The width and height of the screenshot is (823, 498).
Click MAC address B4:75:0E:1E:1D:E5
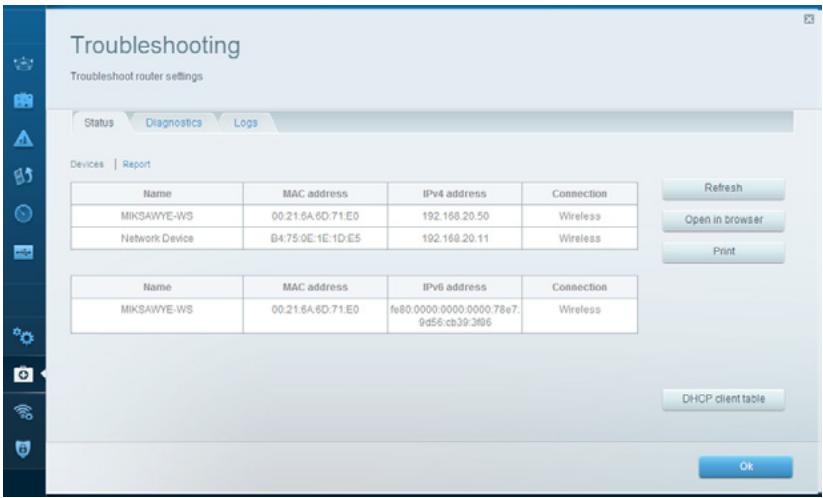(x=315, y=238)
